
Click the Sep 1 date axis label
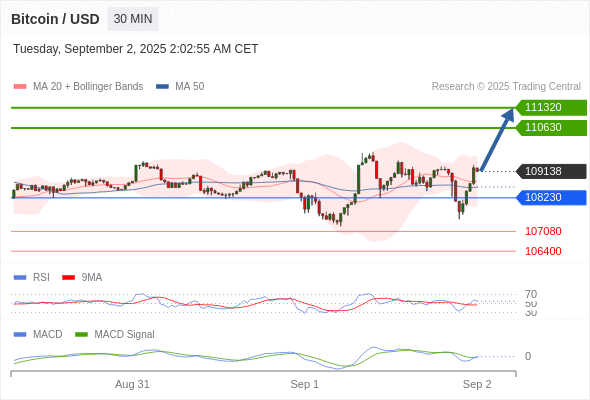point(304,384)
